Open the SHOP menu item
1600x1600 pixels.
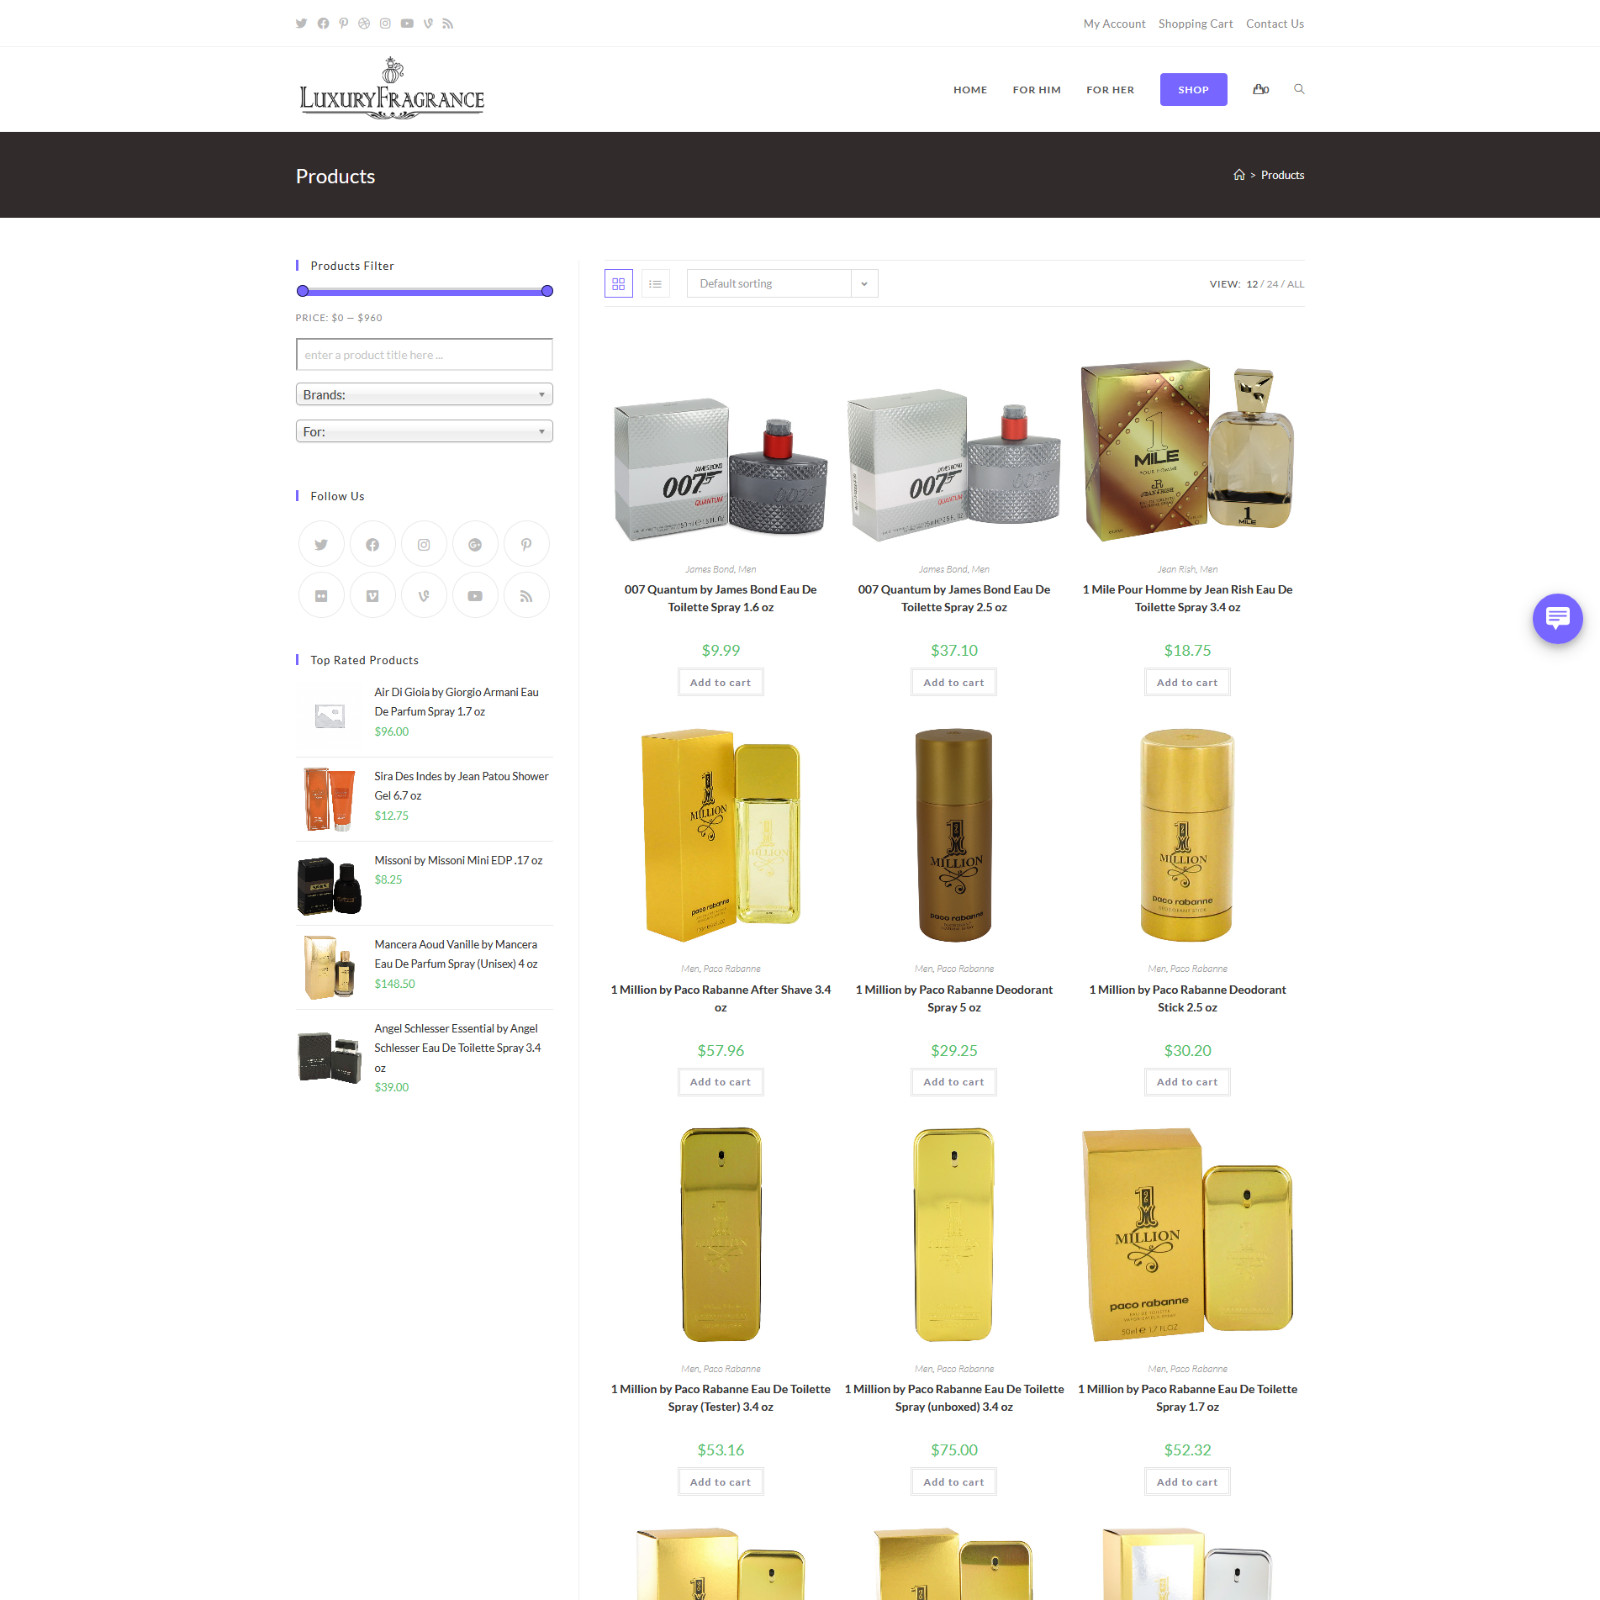[x=1193, y=90]
